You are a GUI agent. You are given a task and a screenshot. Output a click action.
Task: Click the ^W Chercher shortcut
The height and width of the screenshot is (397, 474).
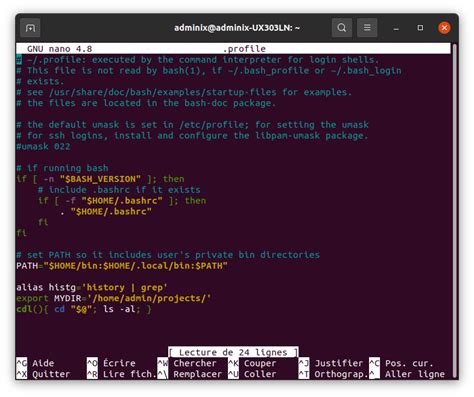click(187, 363)
